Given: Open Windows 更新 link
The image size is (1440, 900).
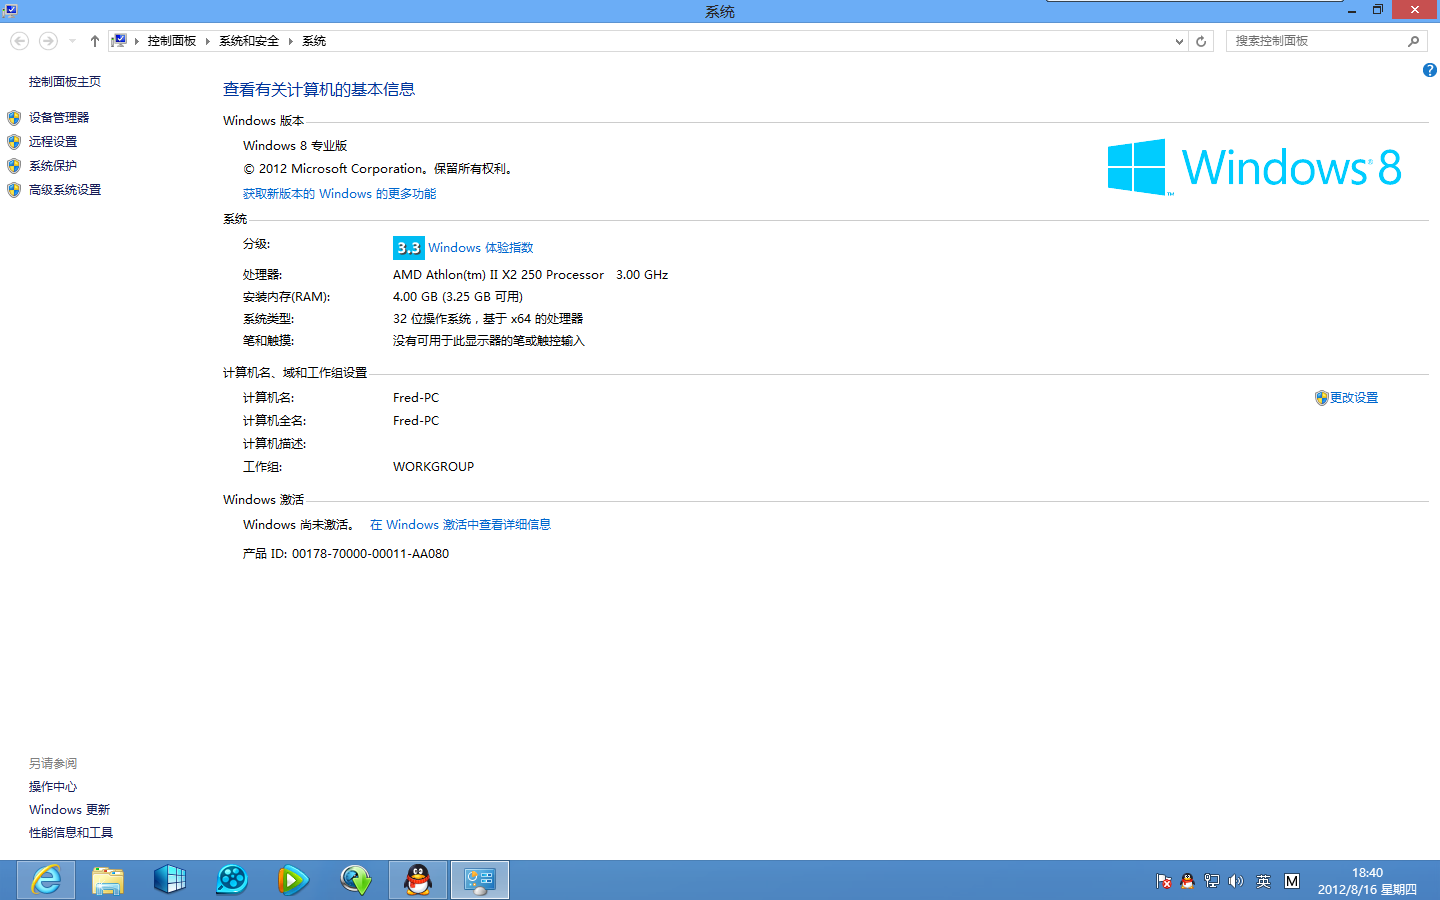Looking at the screenshot, I should tap(70, 810).
